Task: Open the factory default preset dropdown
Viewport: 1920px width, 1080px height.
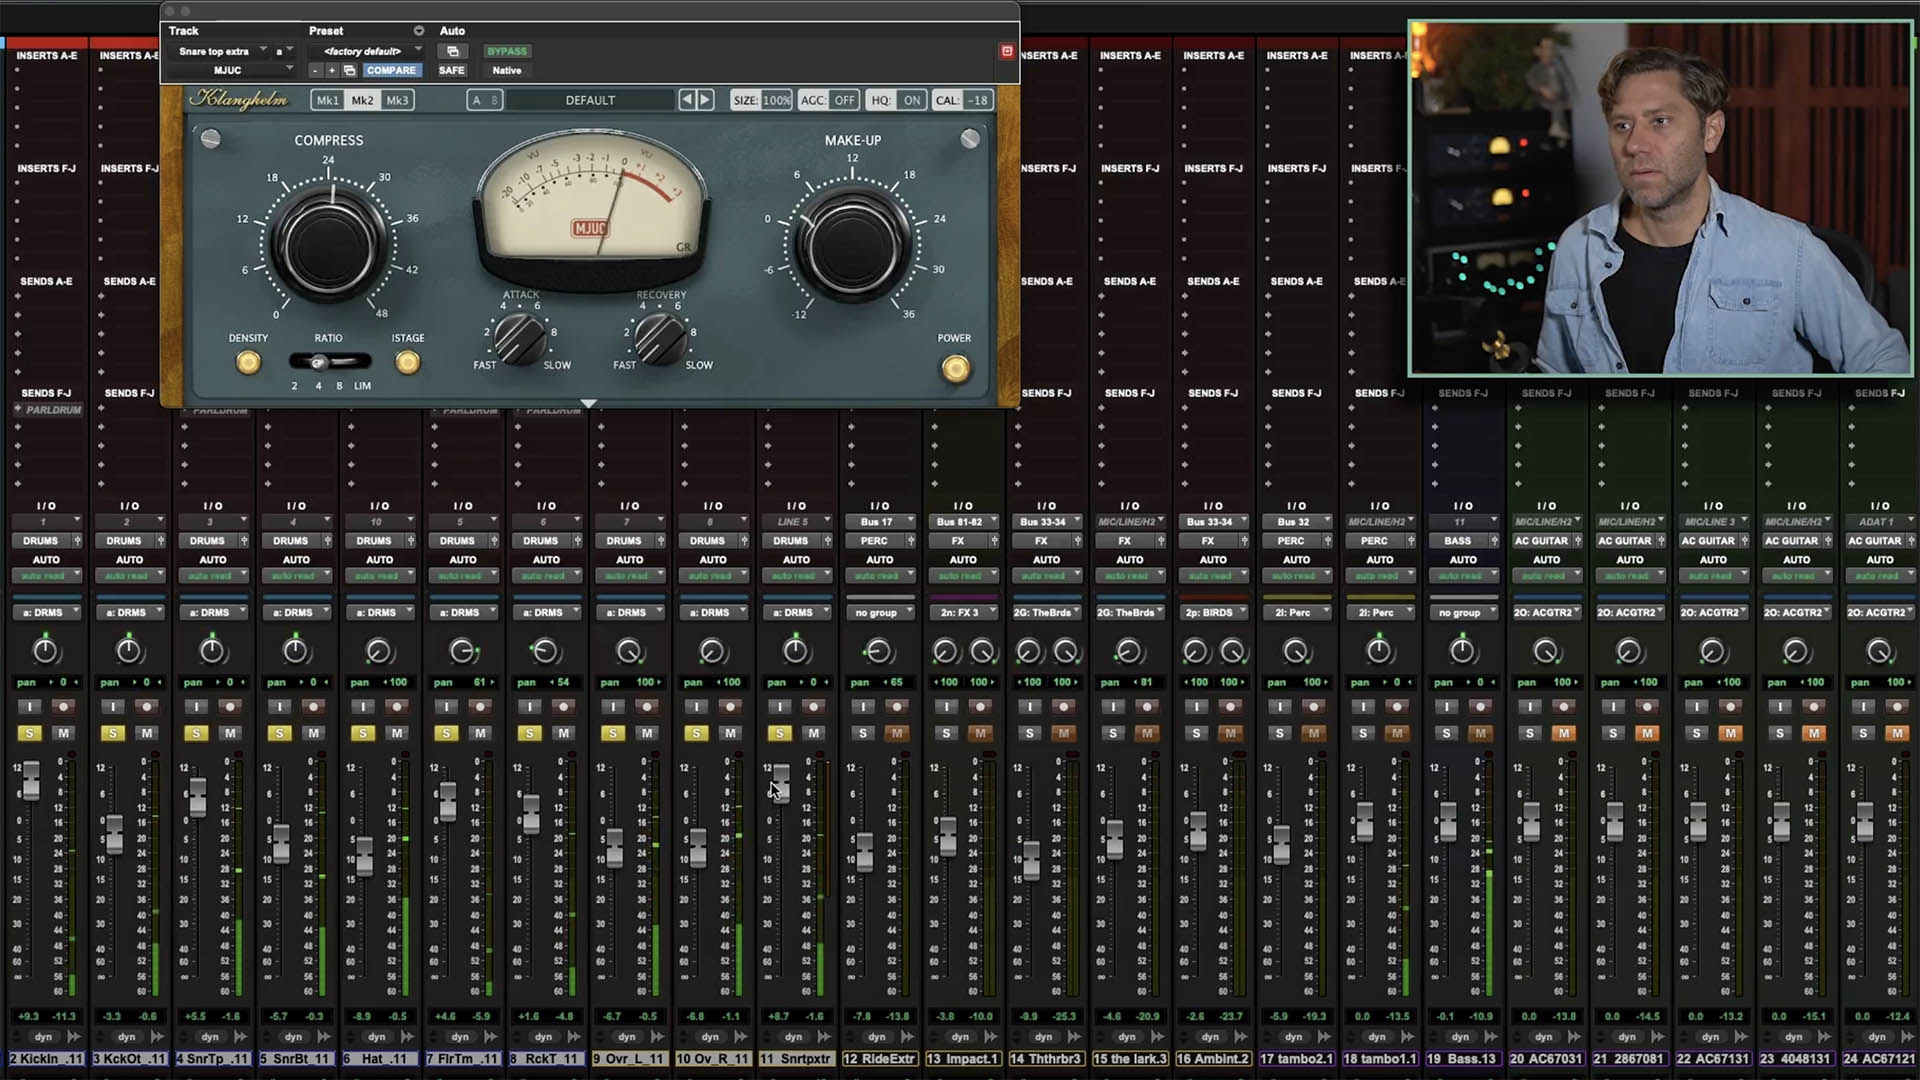Action: (x=366, y=51)
